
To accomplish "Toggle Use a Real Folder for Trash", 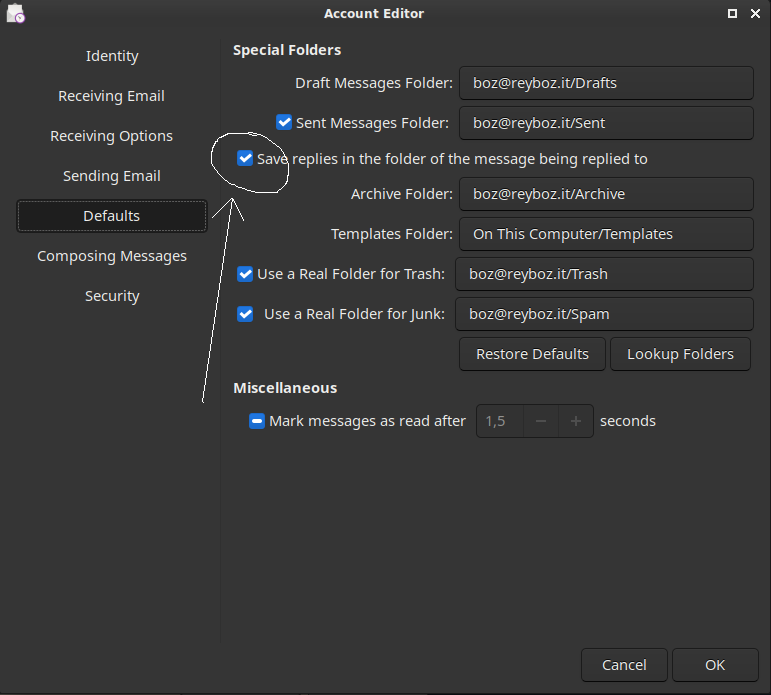I will pyautogui.click(x=245, y=273).
